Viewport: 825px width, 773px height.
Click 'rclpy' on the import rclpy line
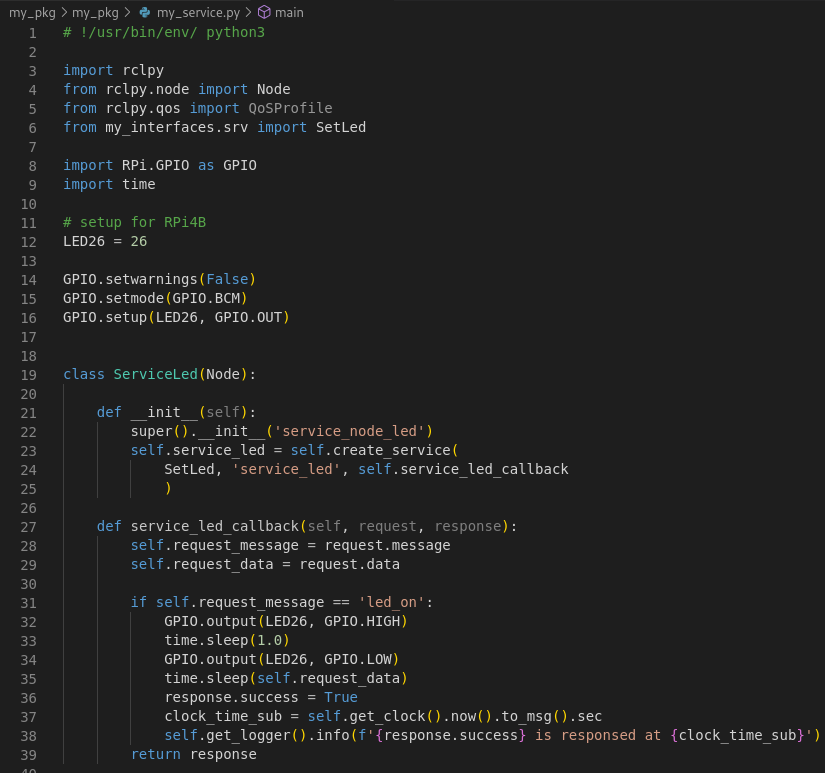(x=143, y=71)
